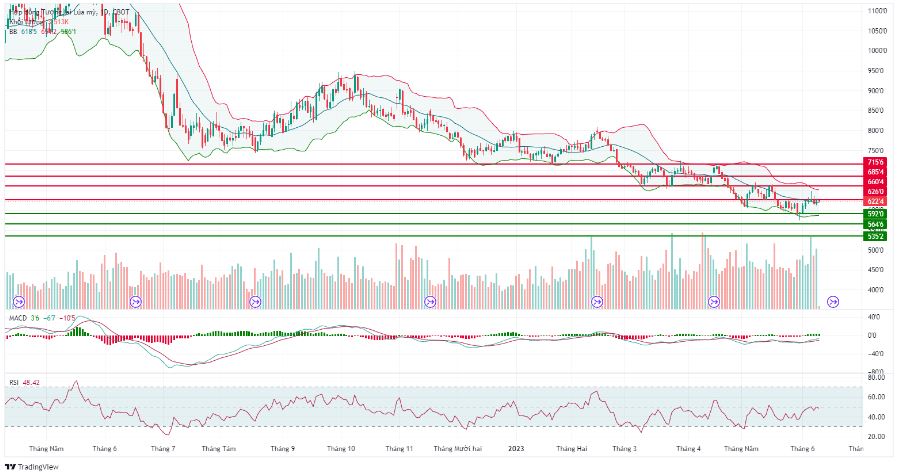Click the RSI axis value 60.00

click(x=876, y=397)
